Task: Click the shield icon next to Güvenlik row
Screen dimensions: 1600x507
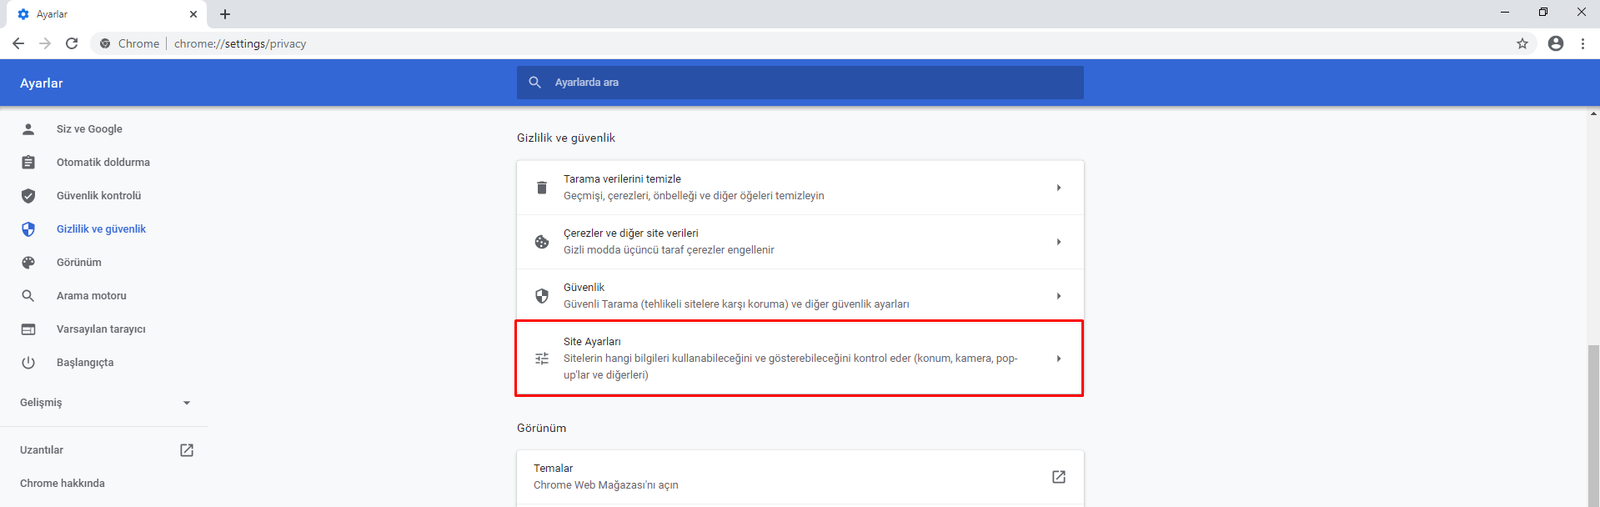Action: 542,296
